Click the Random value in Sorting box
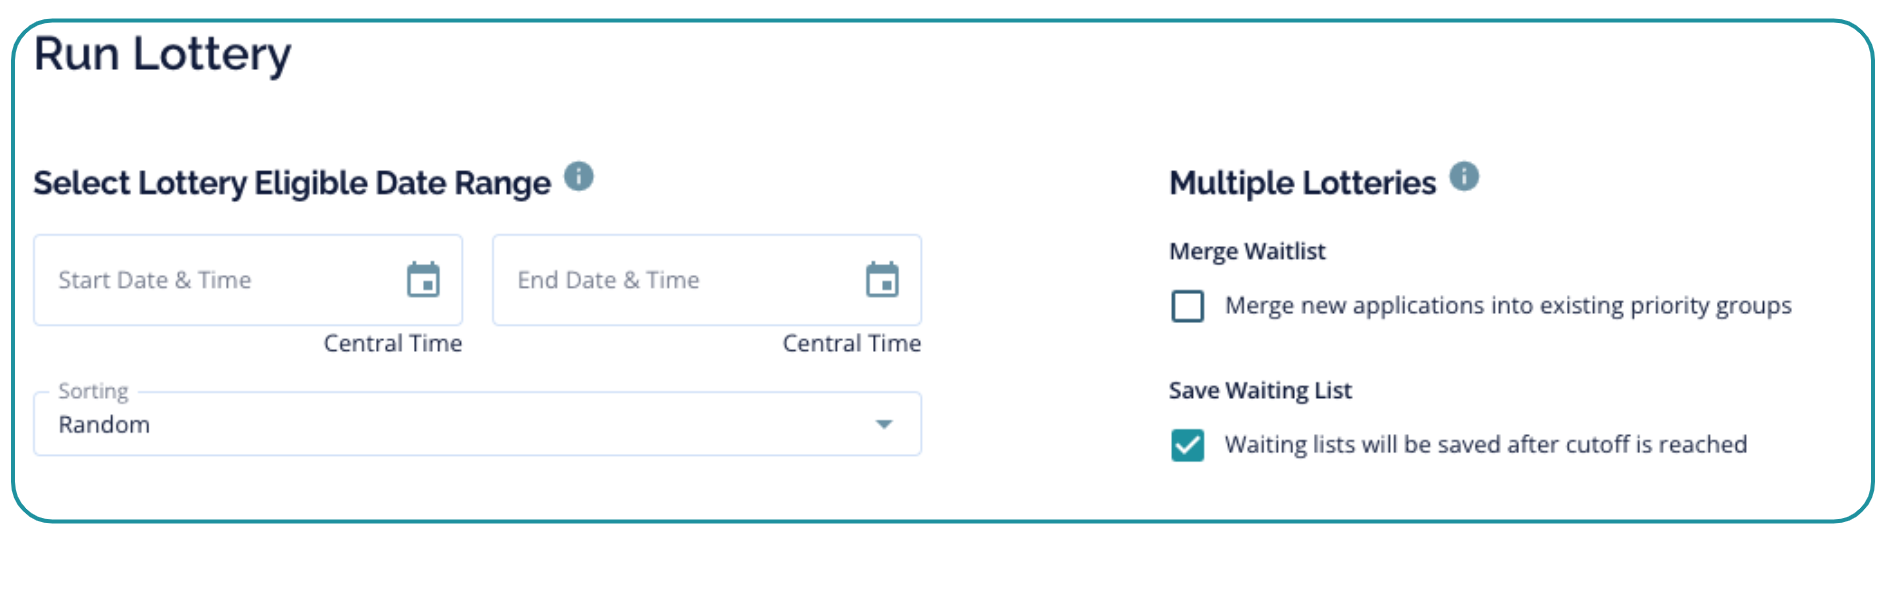1893x595 pixels. (x=105, y=425)
